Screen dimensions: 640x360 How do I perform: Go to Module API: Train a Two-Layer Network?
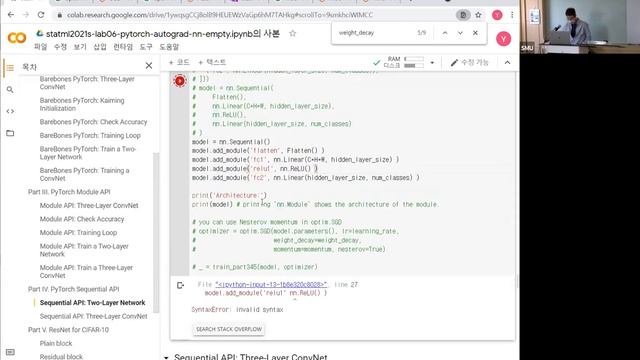pos(84,250)
